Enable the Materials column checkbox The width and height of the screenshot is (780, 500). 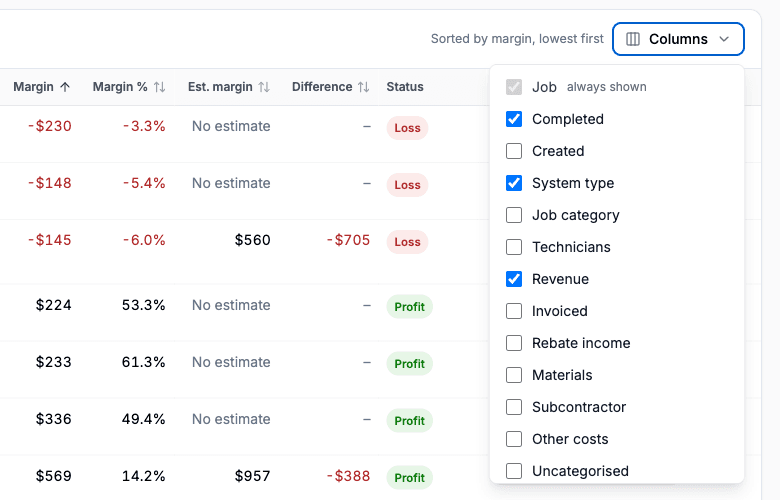pos(514,375)
